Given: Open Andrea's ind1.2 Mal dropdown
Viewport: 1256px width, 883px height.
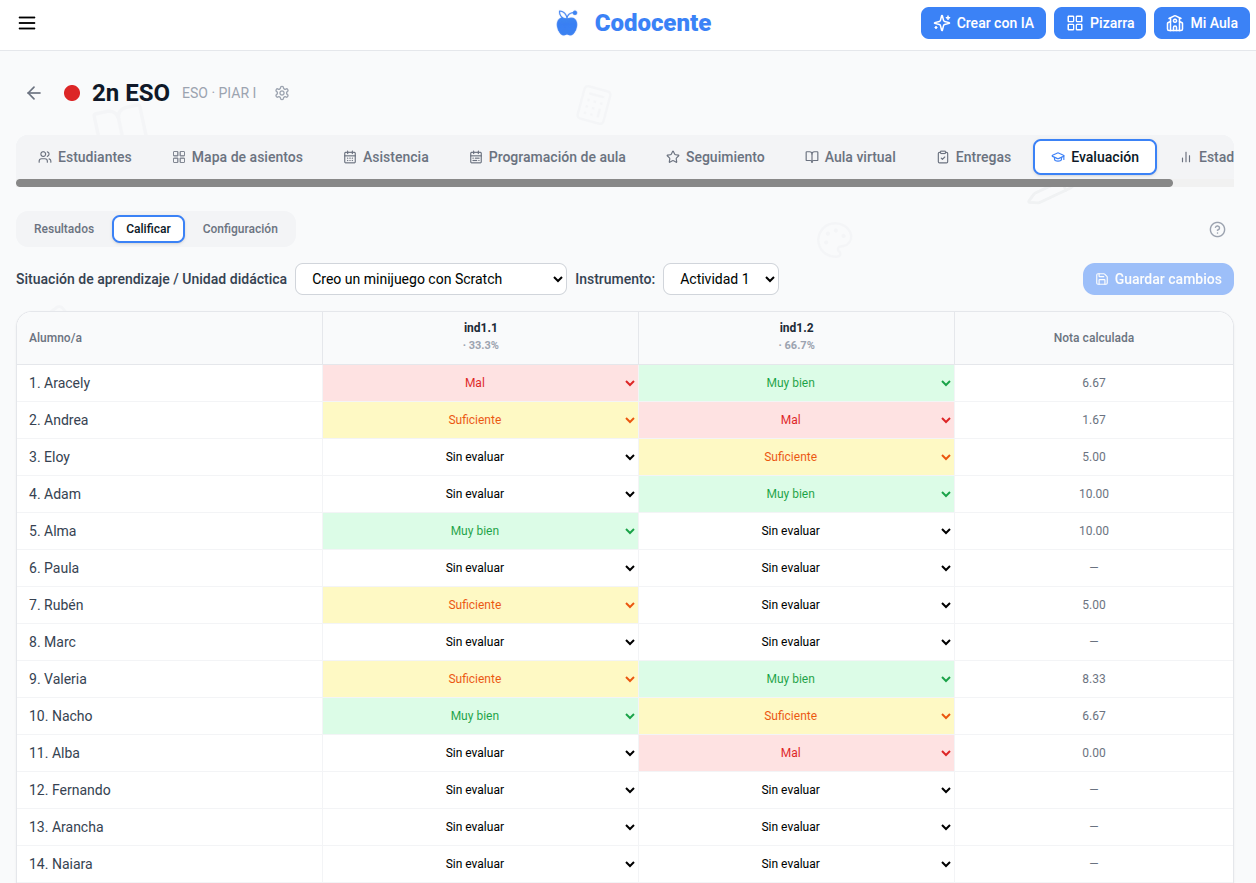Looking at the screenshot, I should [x=796, y=420].
